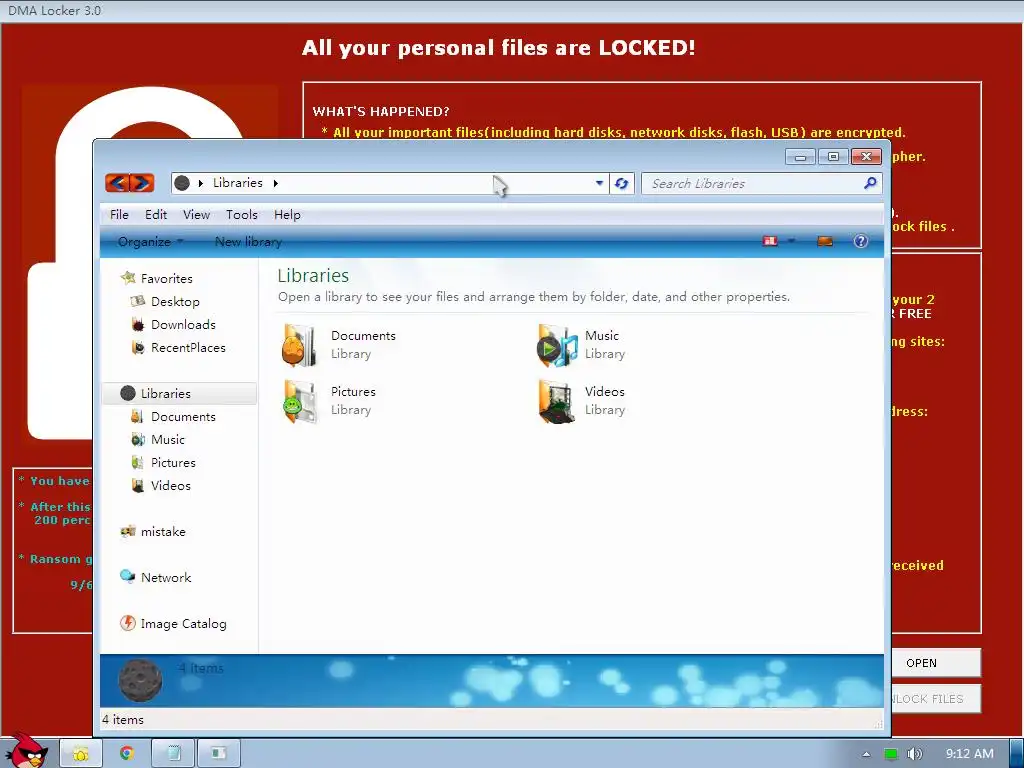
Task: Expand root arrow before Libraries in address bar
Action: [x=200, y=184]
